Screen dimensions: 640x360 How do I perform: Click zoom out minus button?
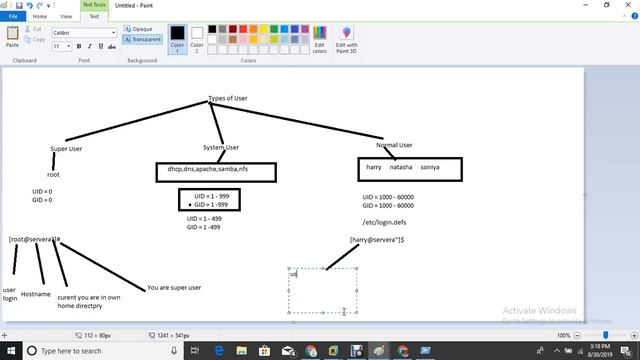click(577, 336)
